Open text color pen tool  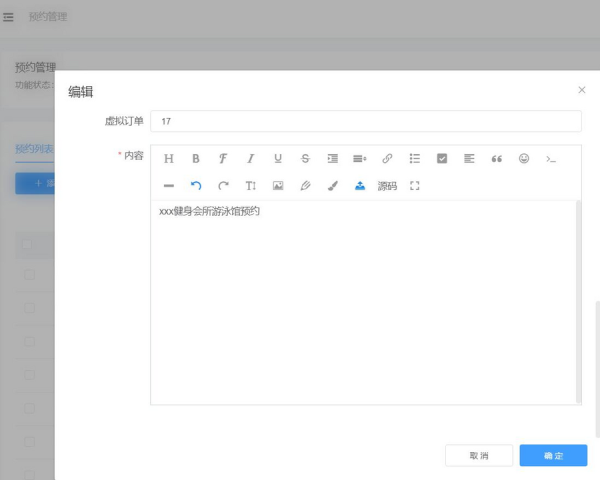click(305, 186)
